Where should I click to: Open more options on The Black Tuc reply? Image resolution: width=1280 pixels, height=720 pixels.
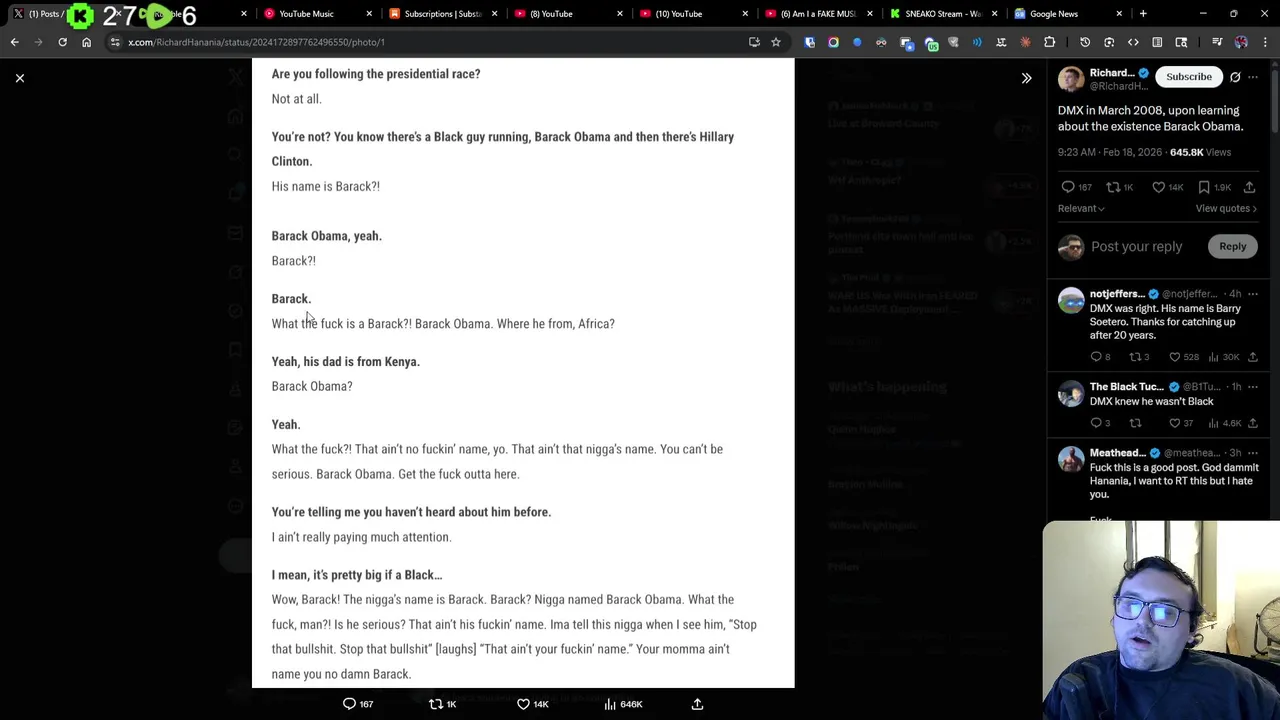1253,387
